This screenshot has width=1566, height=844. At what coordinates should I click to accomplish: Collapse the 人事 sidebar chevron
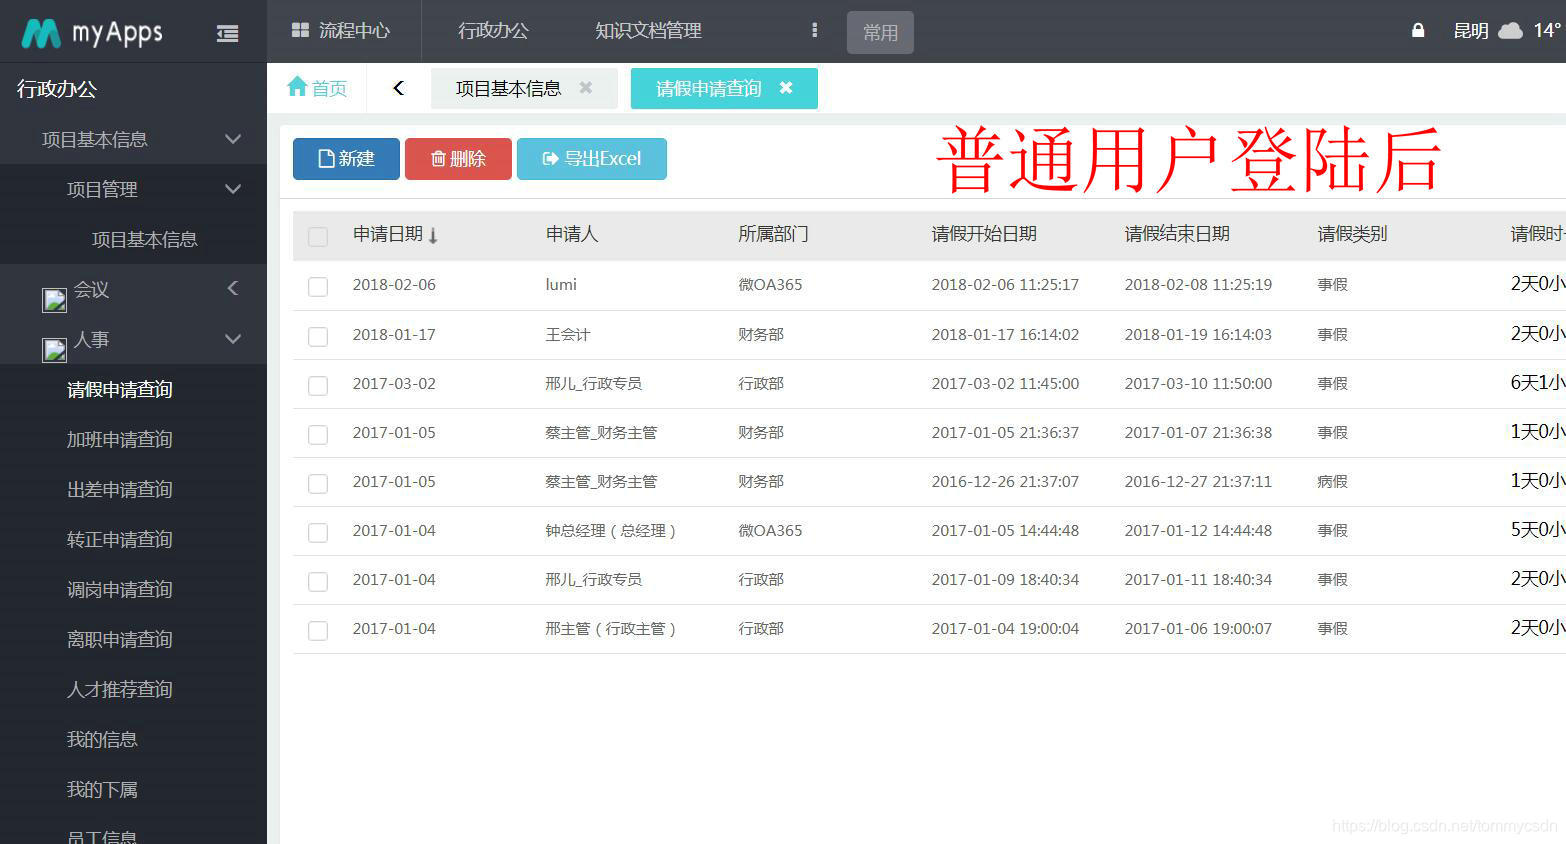tap(233, 339)
